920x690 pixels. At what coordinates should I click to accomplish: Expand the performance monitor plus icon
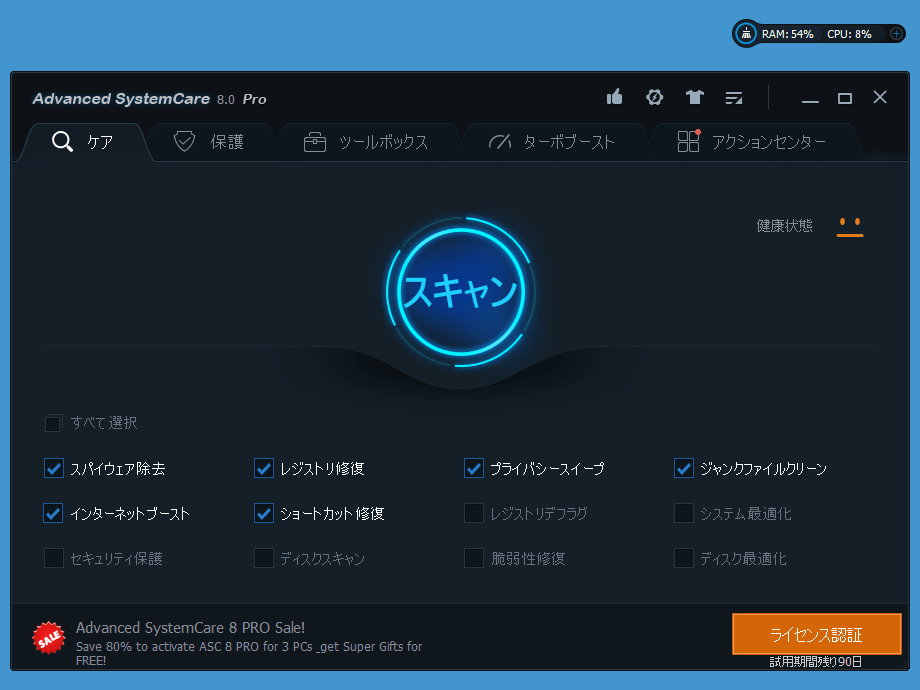coord(896,33)
